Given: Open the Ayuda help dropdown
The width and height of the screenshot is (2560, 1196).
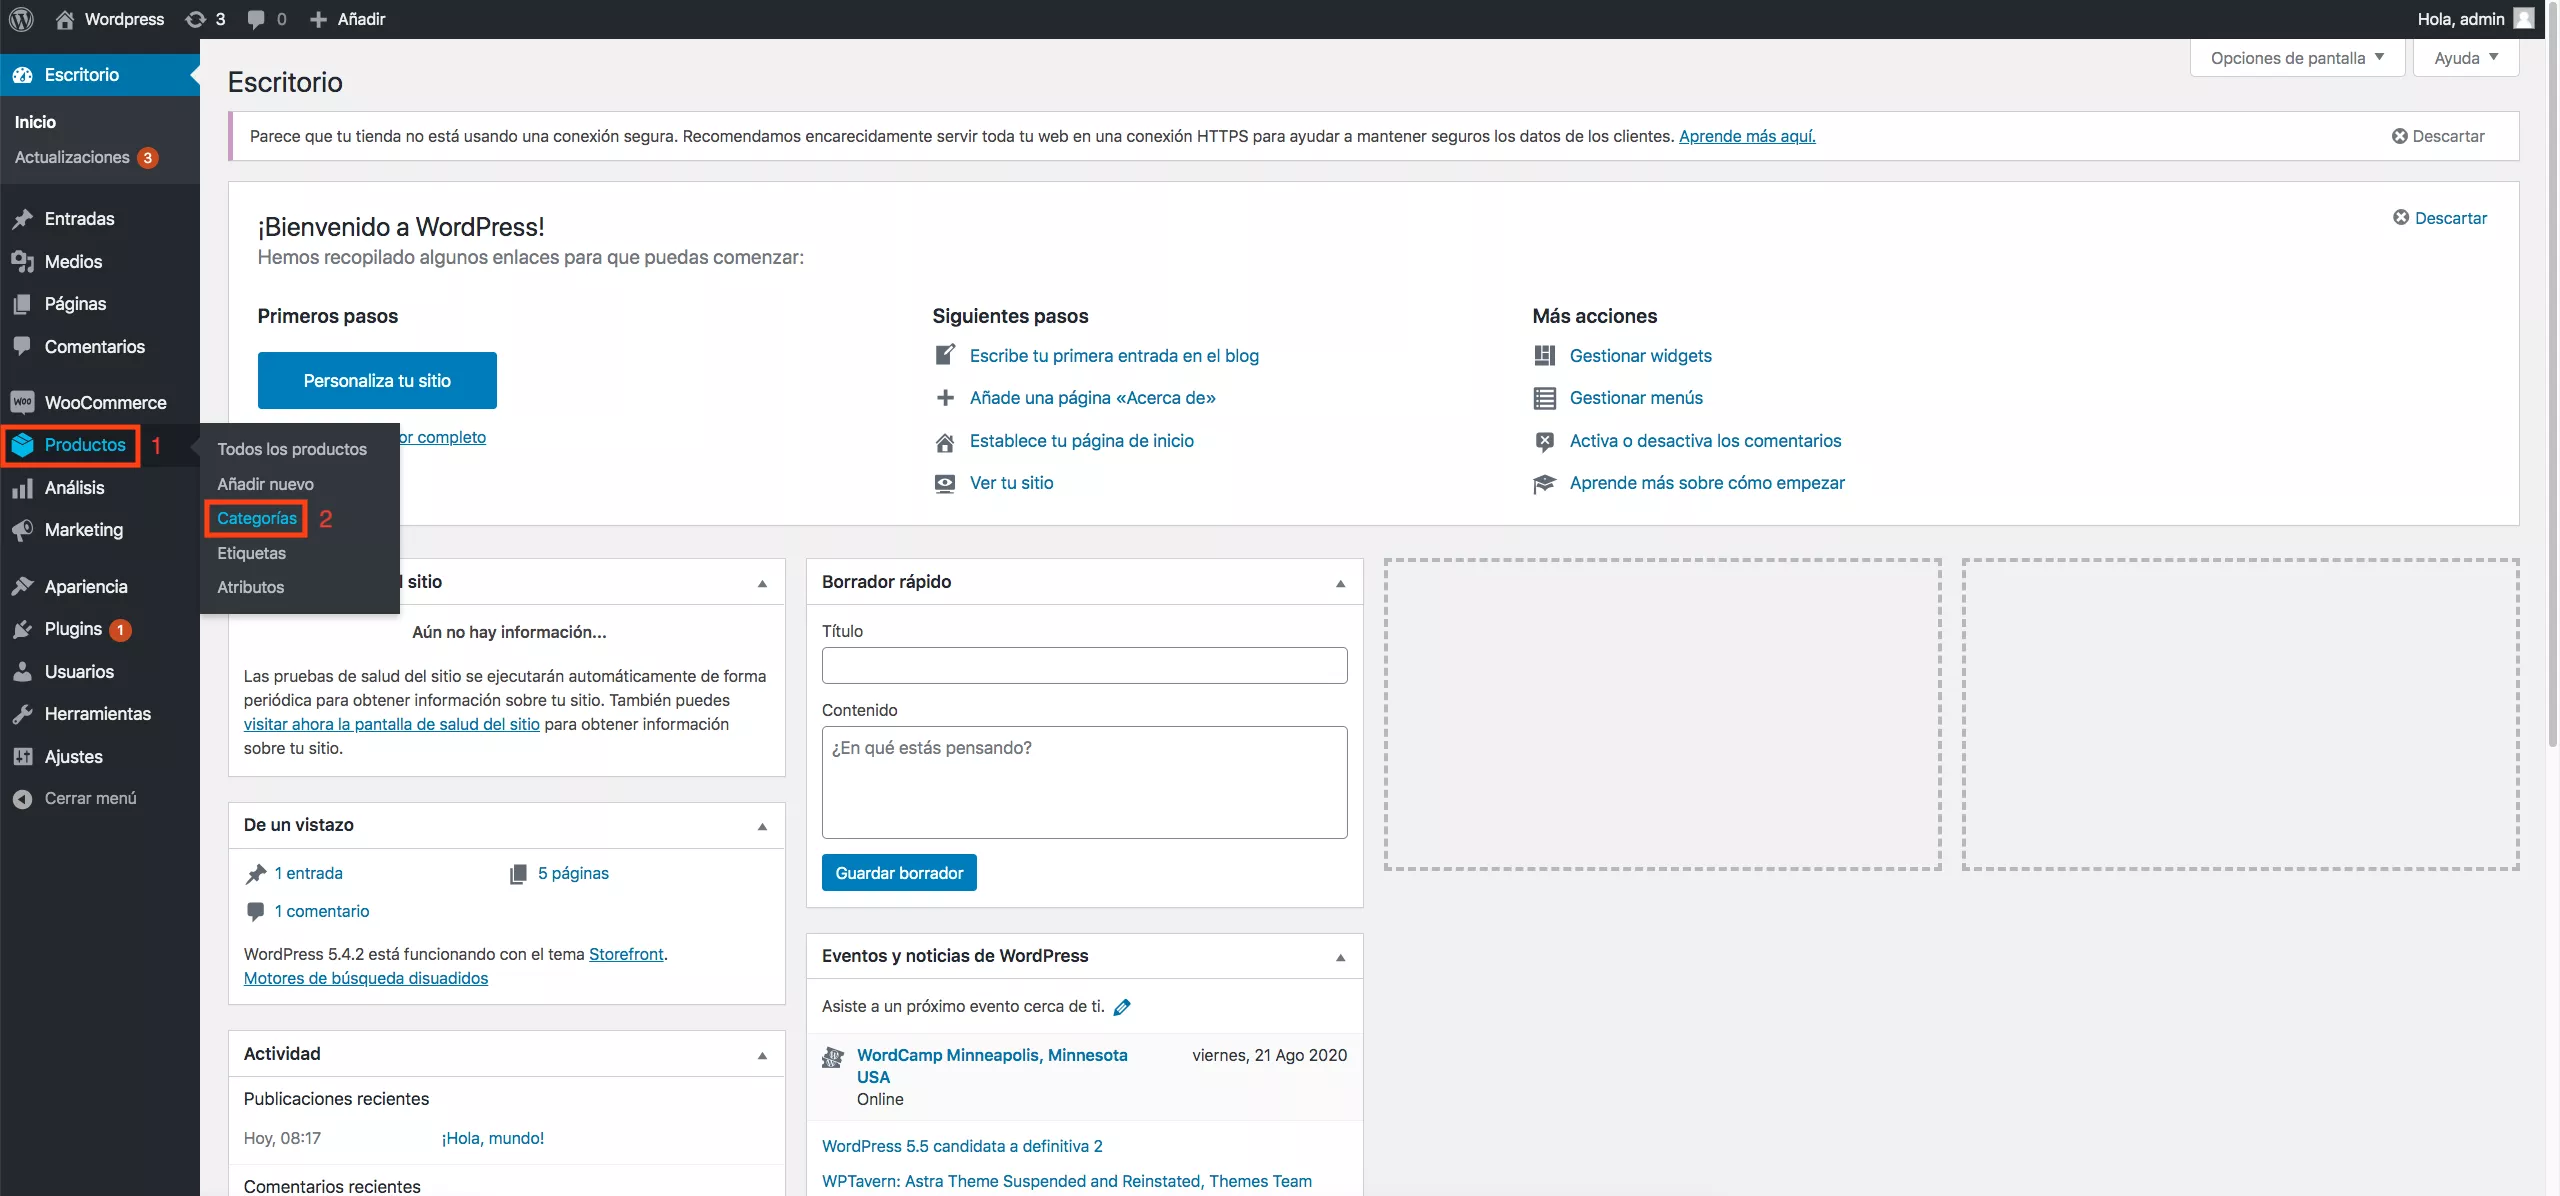Looking at the screenshot, I should tap(2466, 58).
